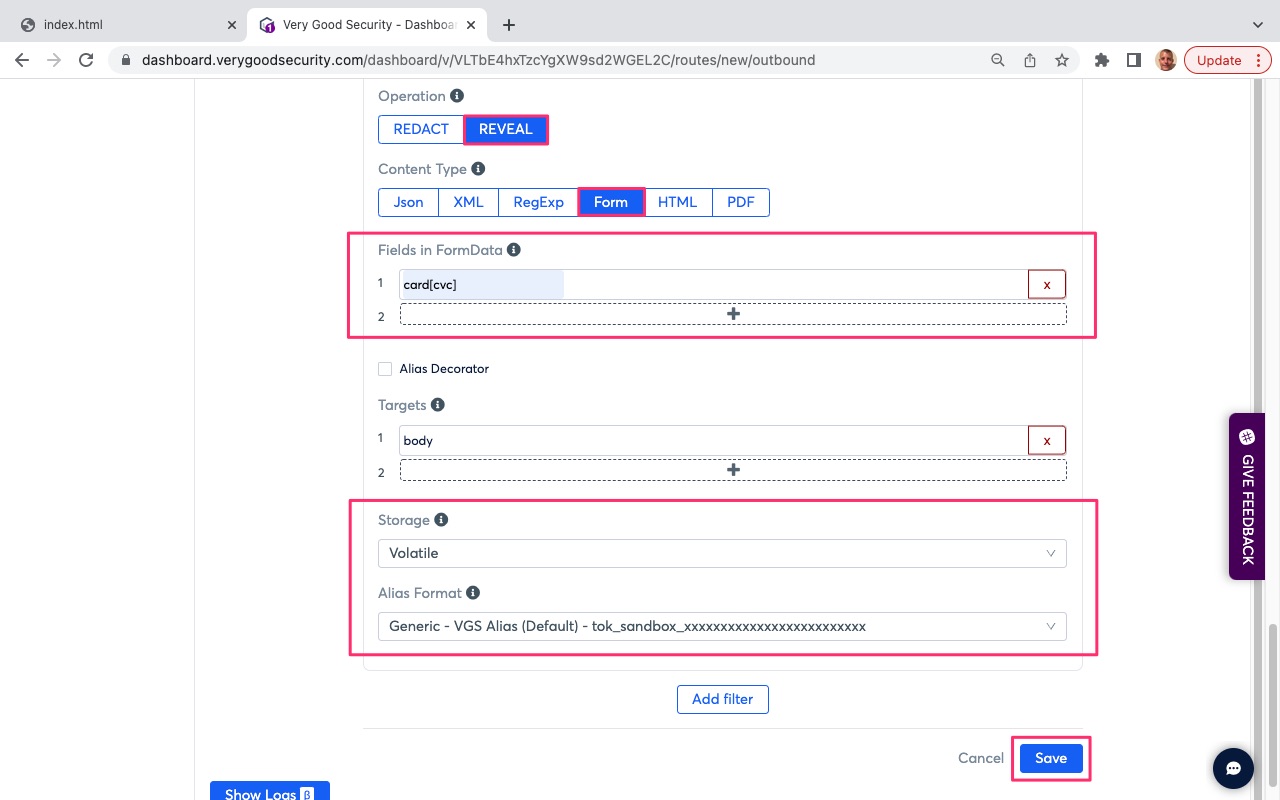Screen dimensions: 1280x800
Task: Click the Fields in FormData info icon
Action: pos(514,250)
